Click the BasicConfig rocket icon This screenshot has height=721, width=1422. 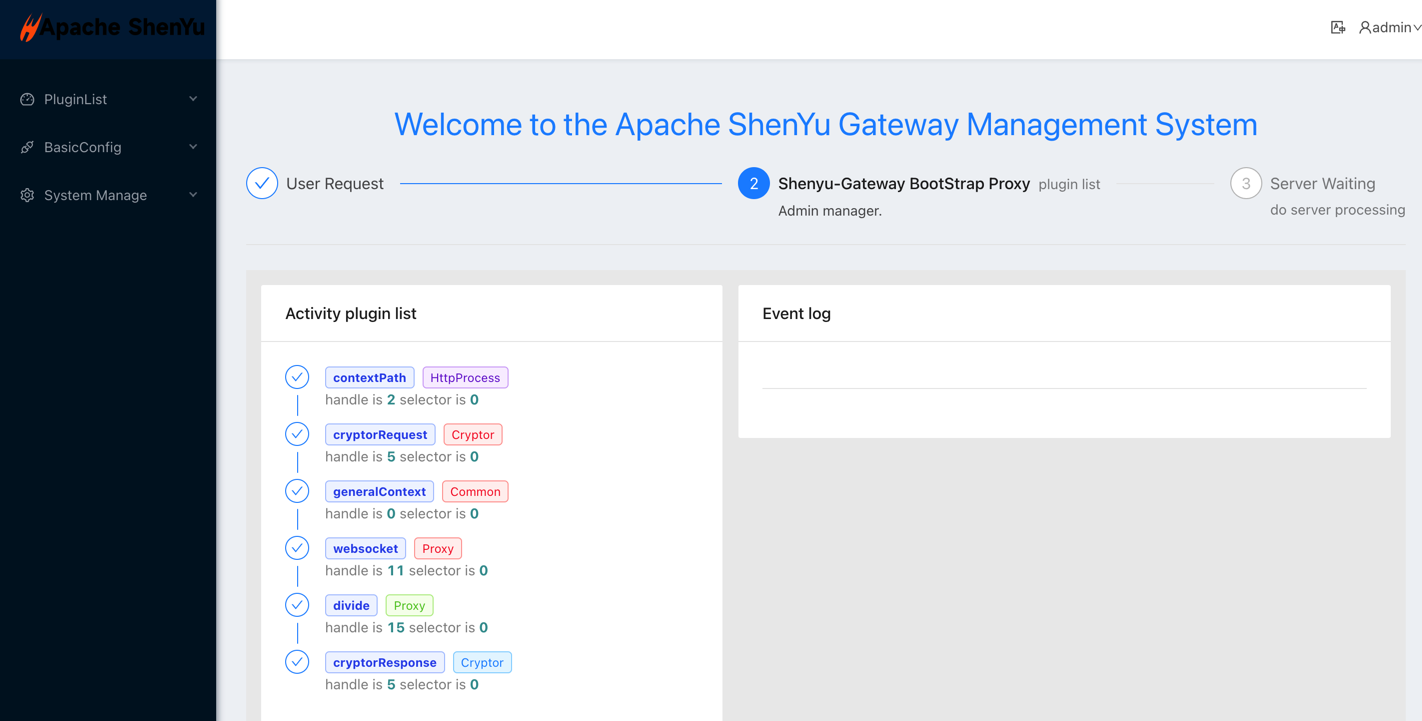tap(27, 147)
